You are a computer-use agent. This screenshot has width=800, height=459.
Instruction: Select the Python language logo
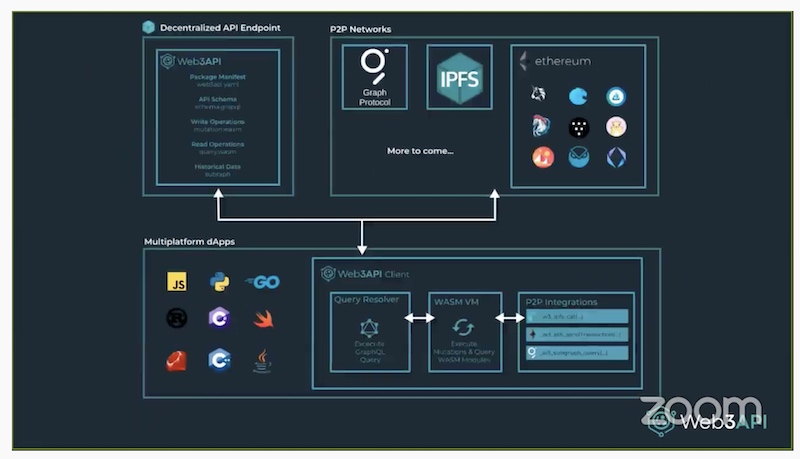[219, 282]
